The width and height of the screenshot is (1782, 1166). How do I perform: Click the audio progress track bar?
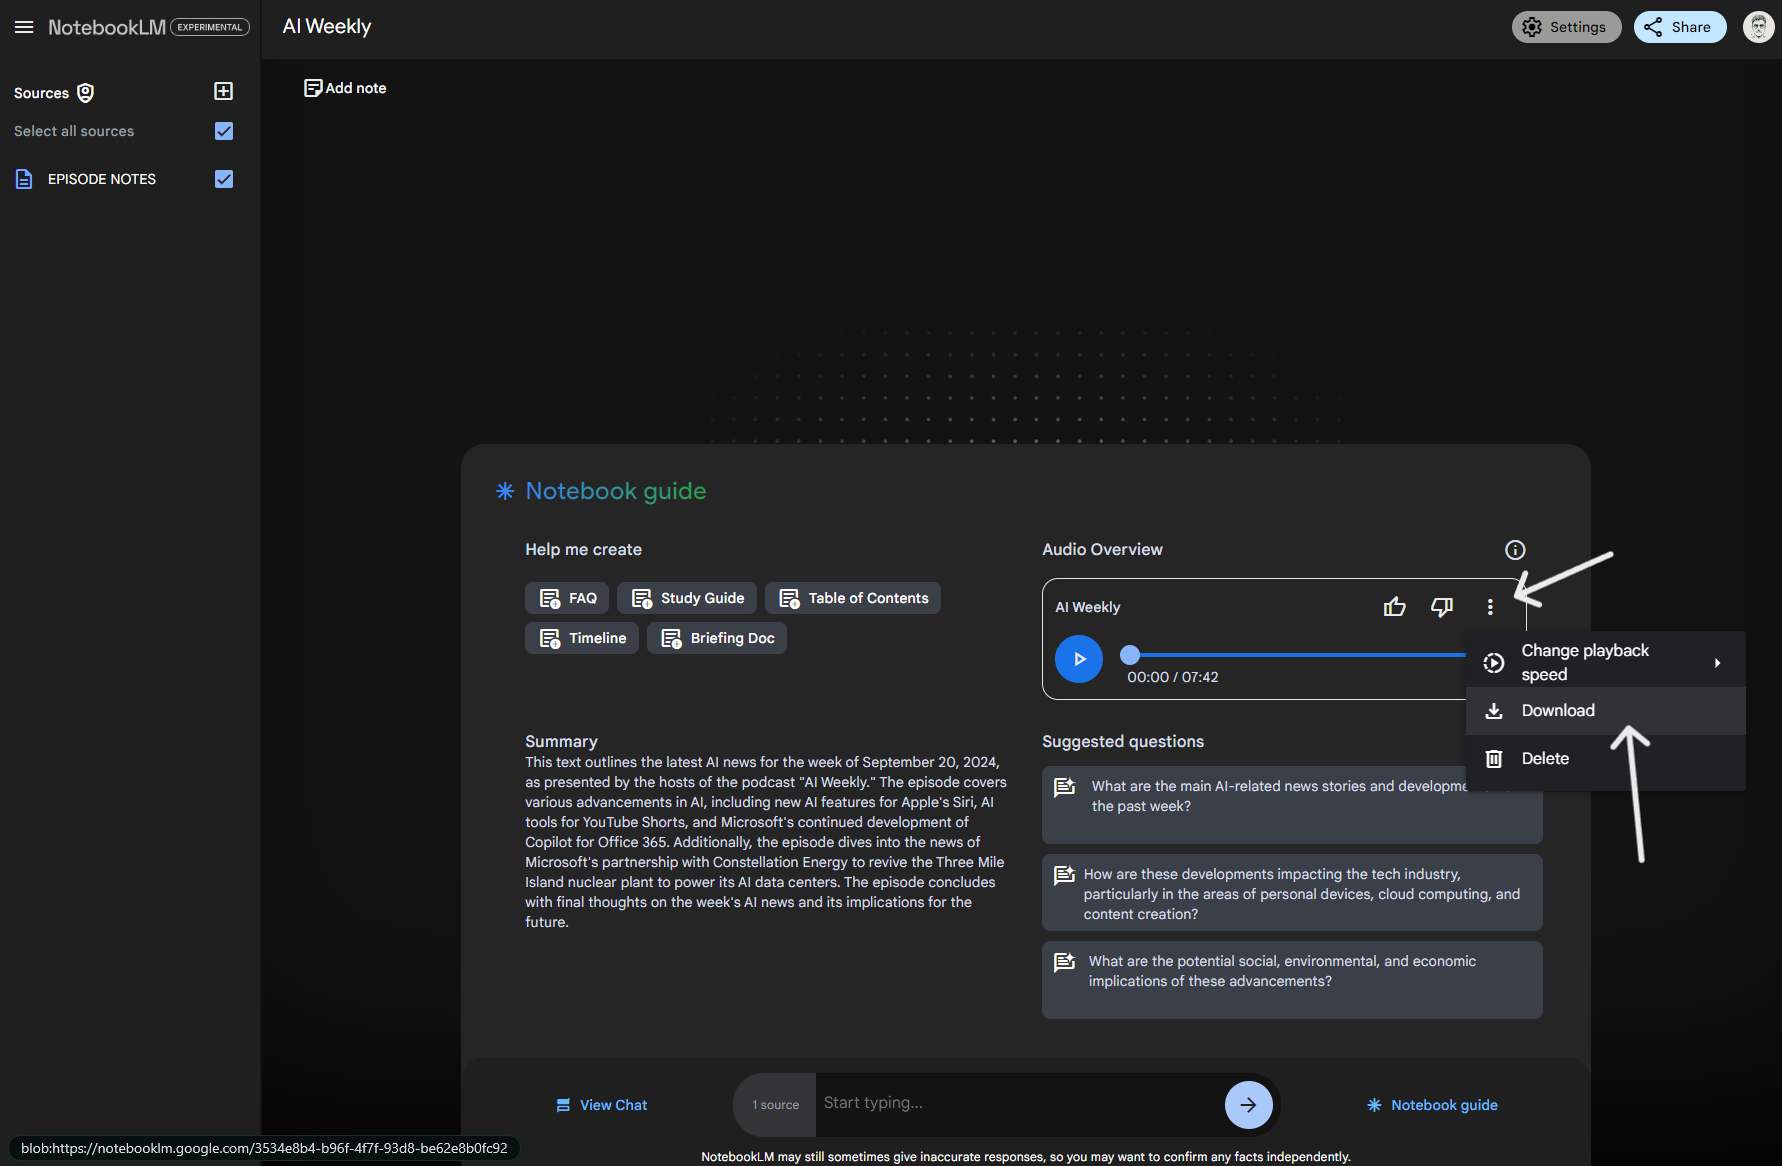tap(1298, 655)
